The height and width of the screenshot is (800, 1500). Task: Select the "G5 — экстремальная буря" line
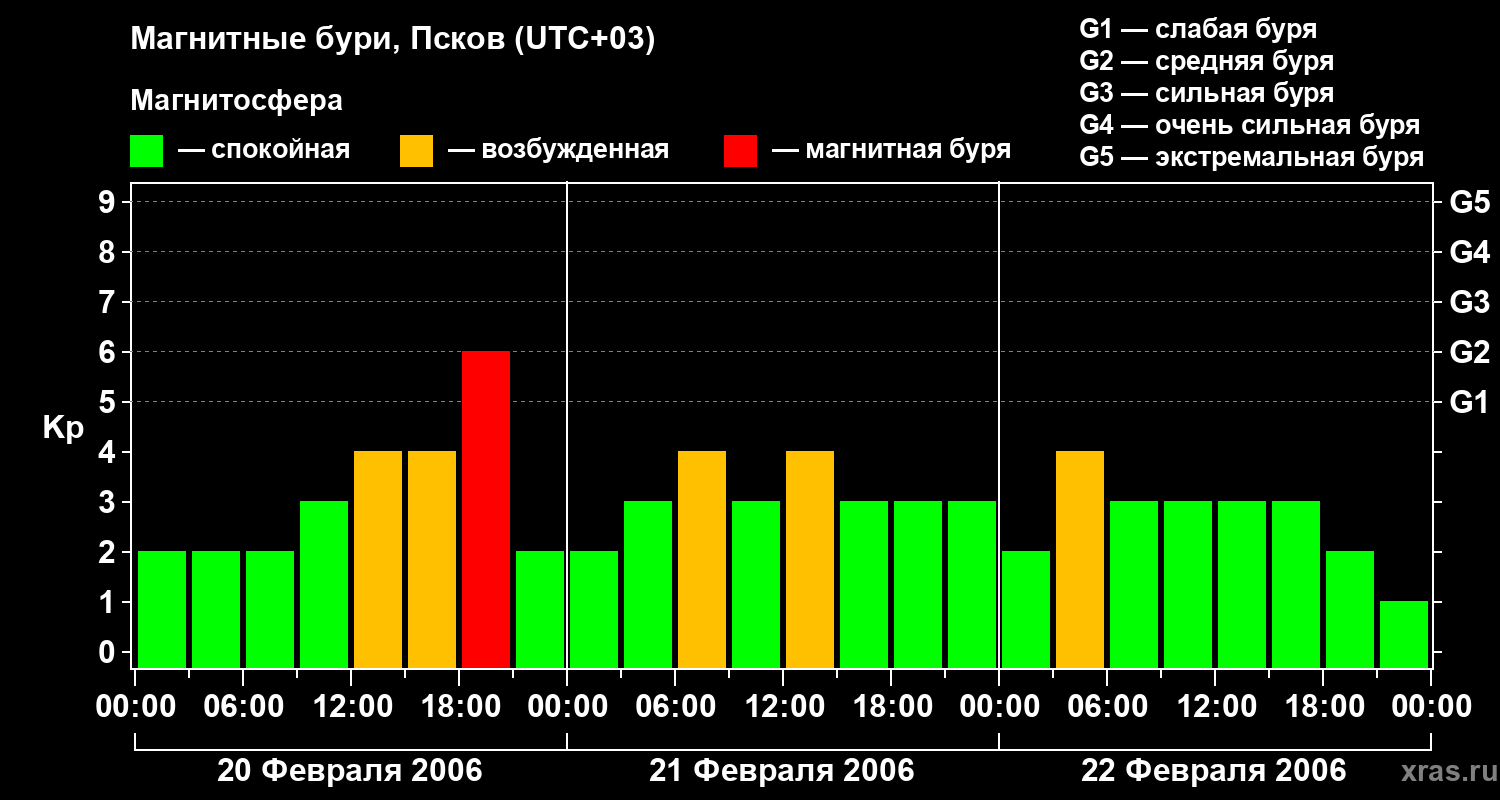click(1252, 158)
